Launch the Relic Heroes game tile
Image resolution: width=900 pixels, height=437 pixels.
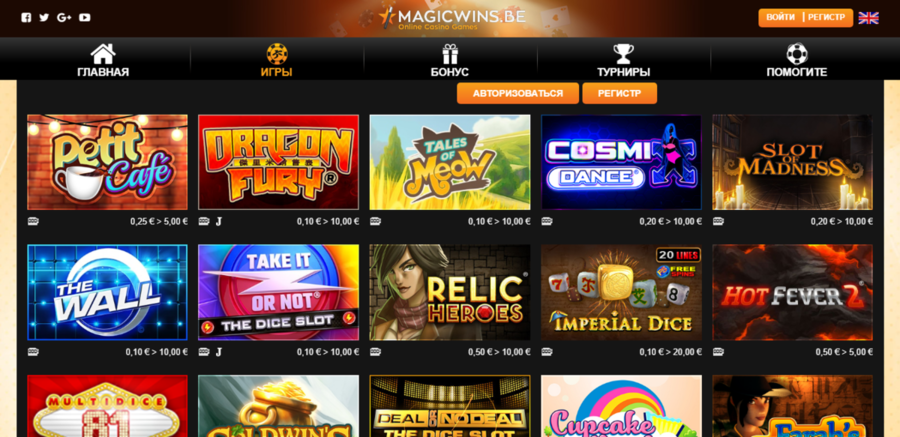point(450,292)
